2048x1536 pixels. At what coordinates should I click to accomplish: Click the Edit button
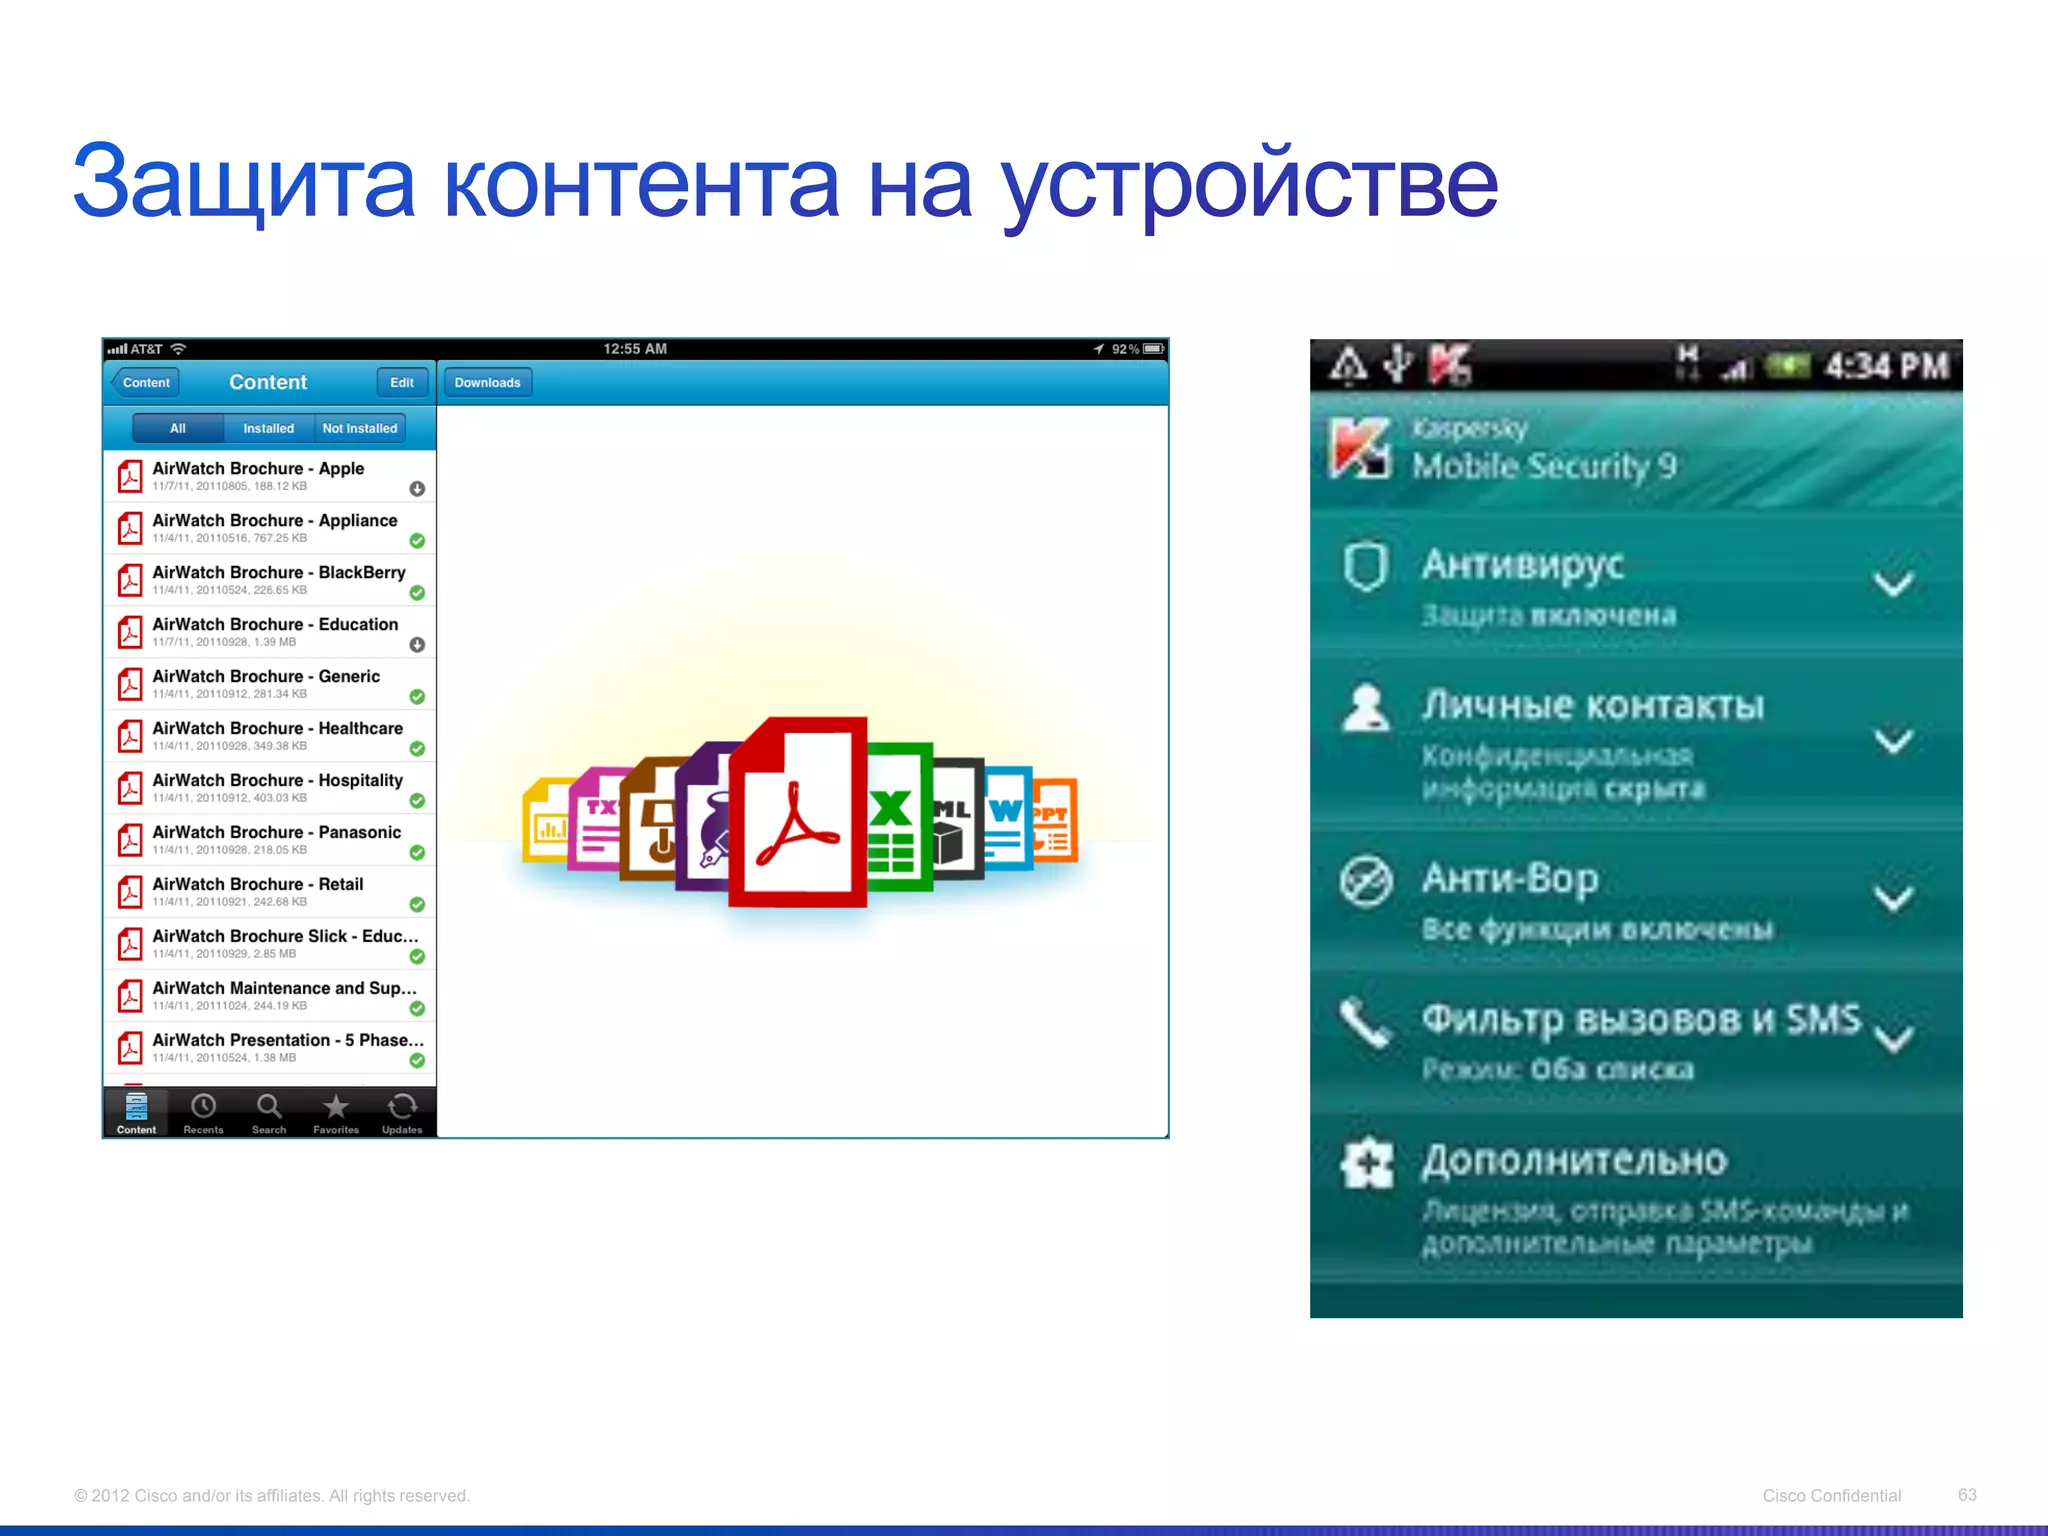[402, 382]
